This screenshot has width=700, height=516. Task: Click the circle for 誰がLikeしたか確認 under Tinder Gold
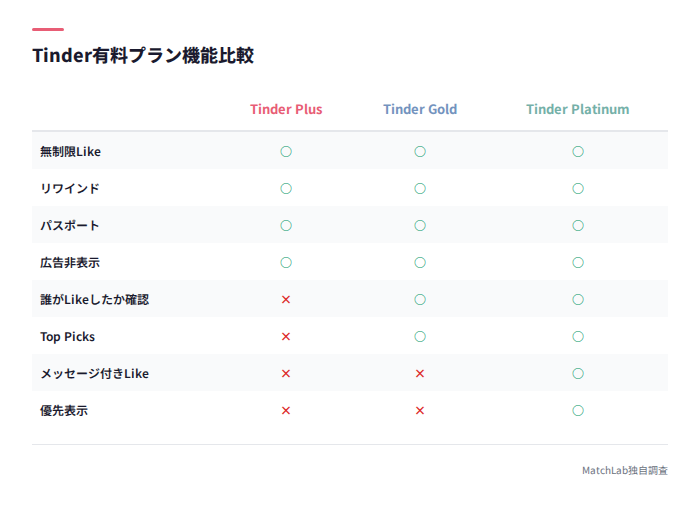[420, 300]
